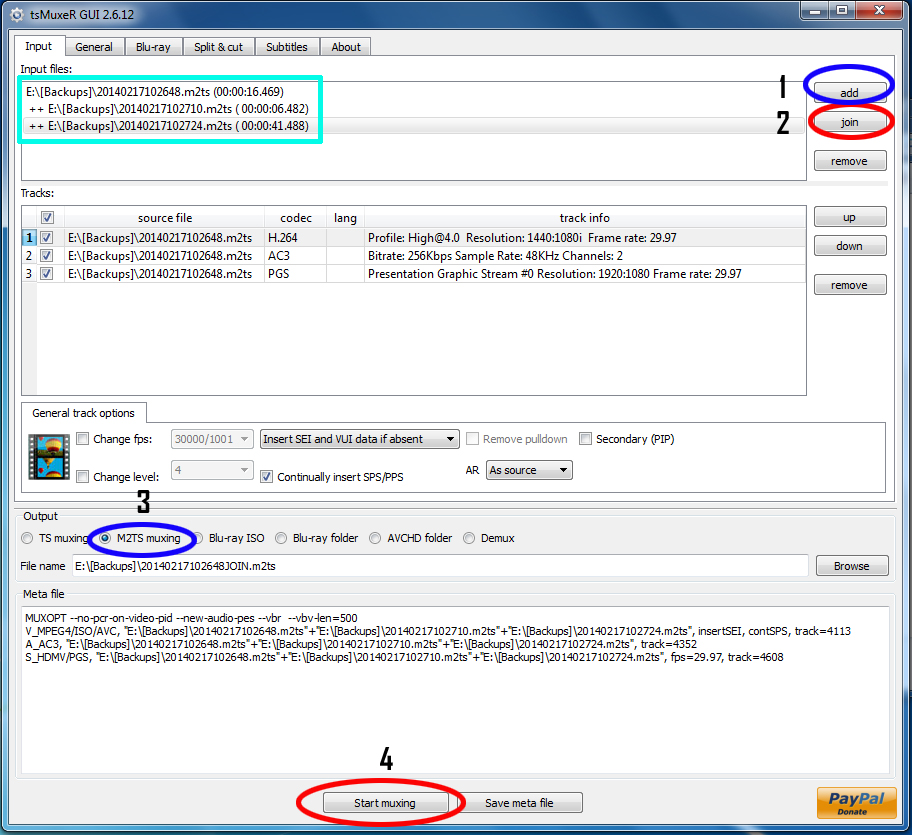This screenshot has width=912, height=835.
Task: Select Blu-ray folder output option
Action: point(281,538)
